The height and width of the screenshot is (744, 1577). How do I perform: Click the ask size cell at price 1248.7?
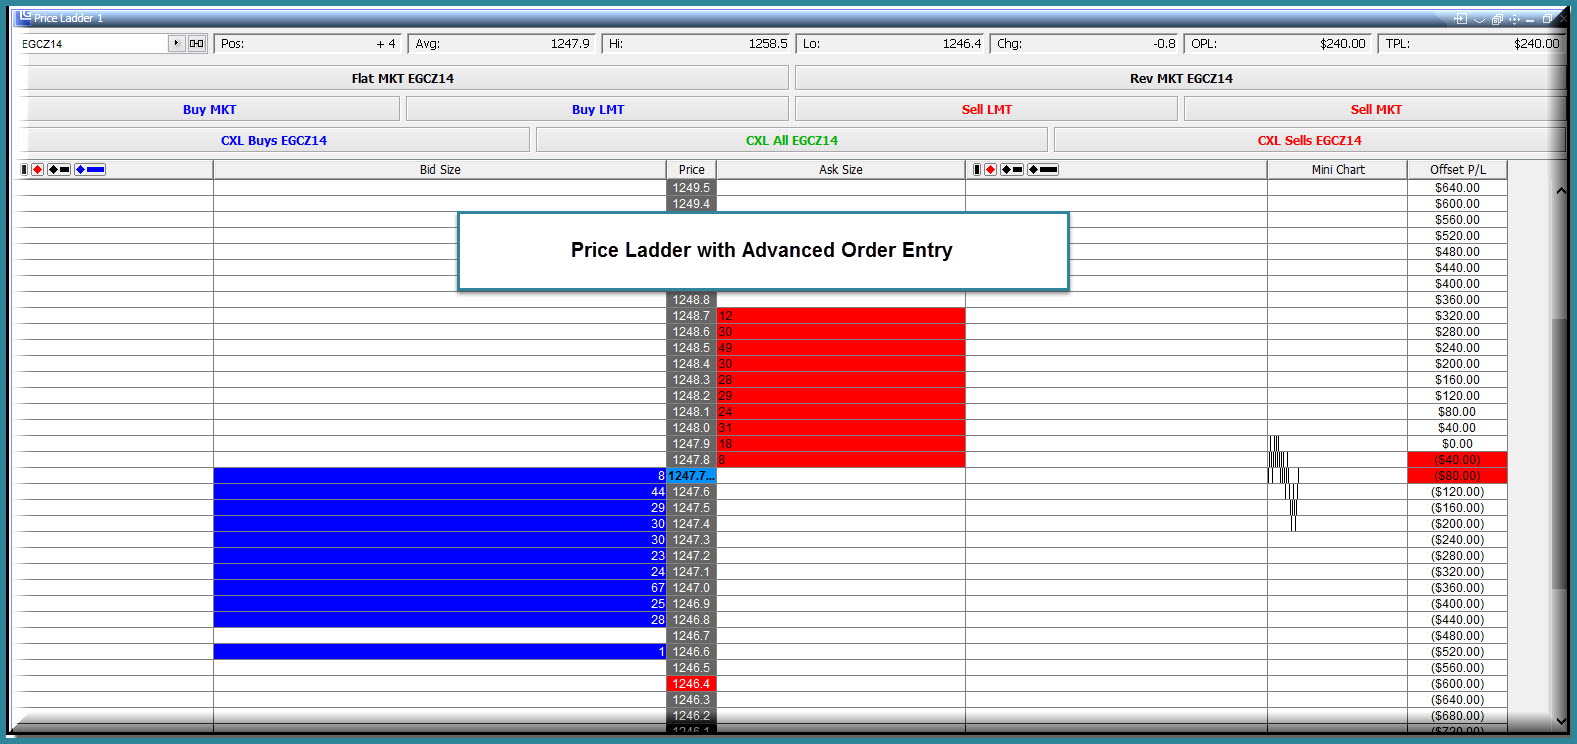pos(841,316)
